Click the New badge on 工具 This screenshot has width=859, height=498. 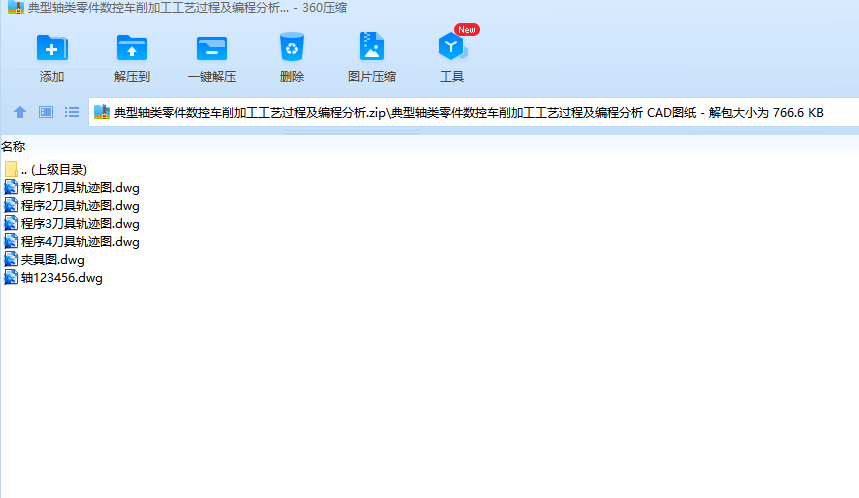tap(467, 30)
